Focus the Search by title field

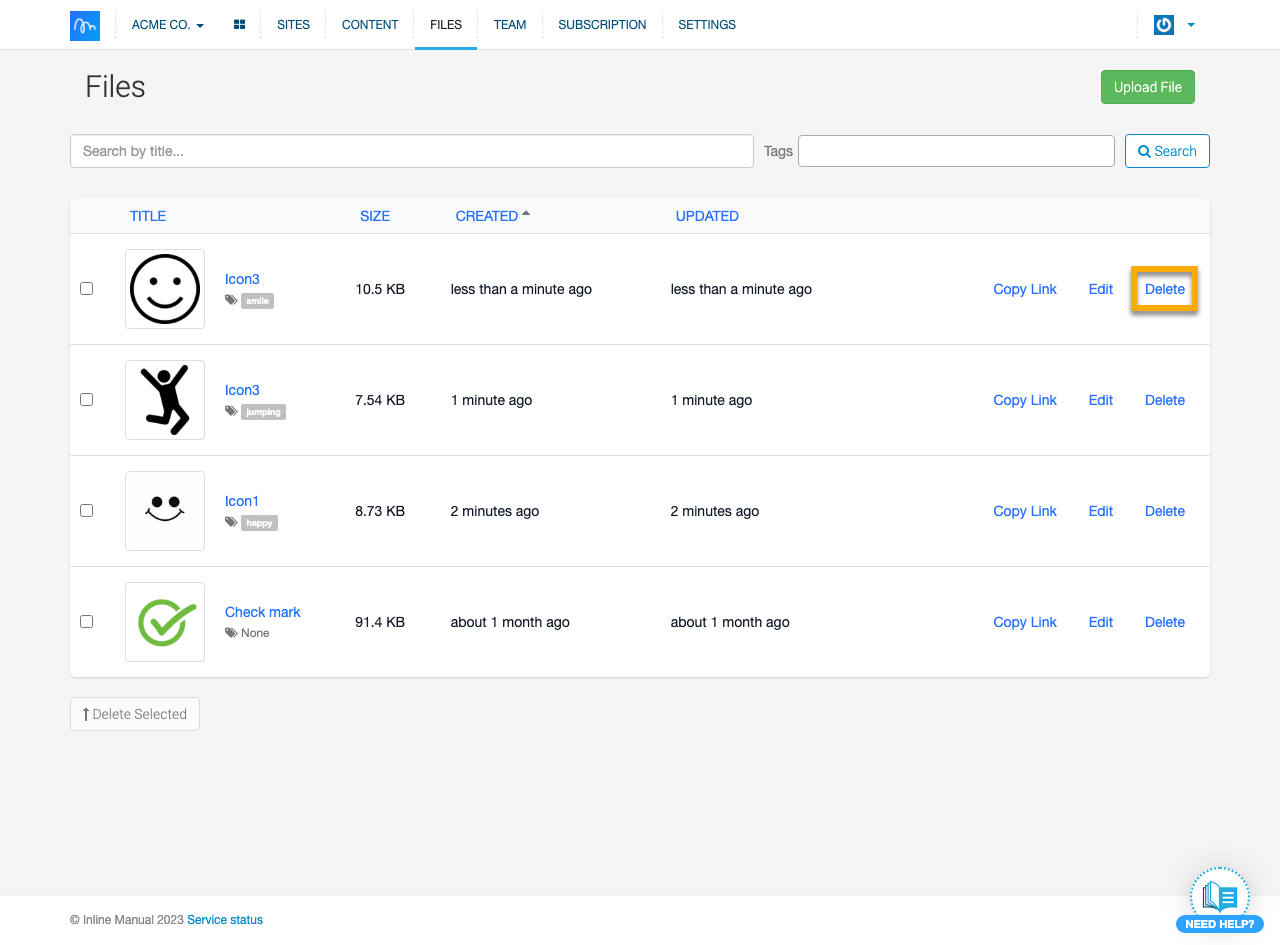(411, 151)
